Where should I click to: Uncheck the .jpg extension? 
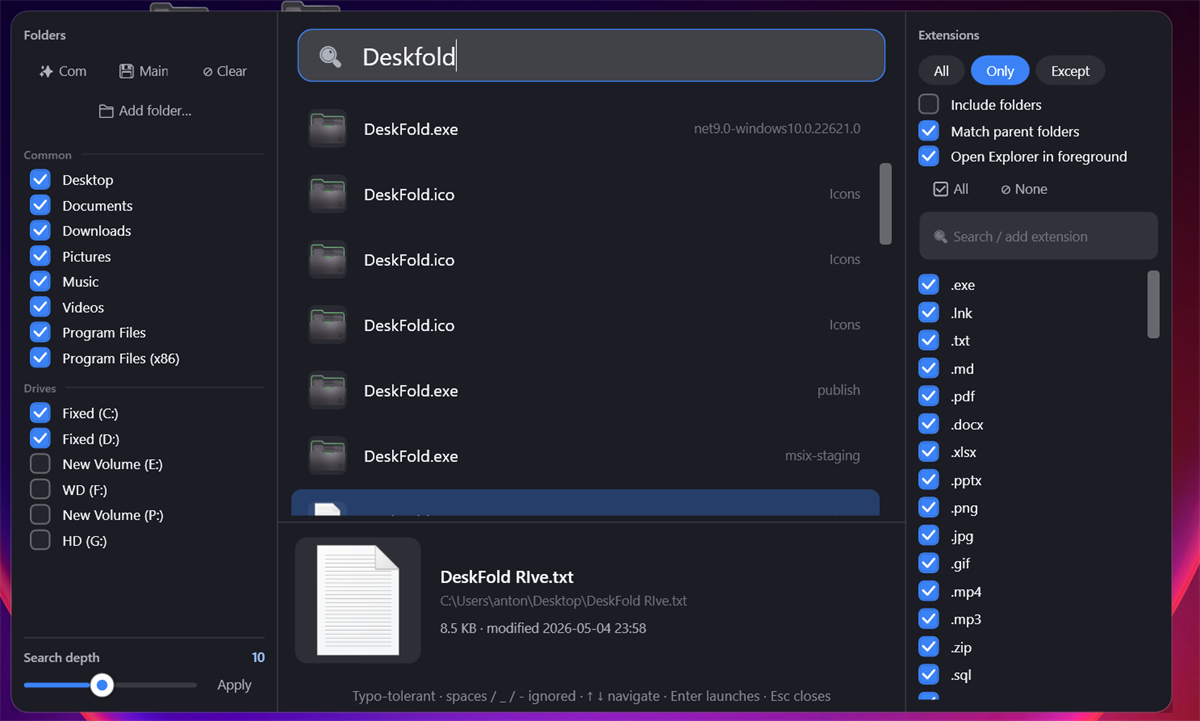(929, 535)
